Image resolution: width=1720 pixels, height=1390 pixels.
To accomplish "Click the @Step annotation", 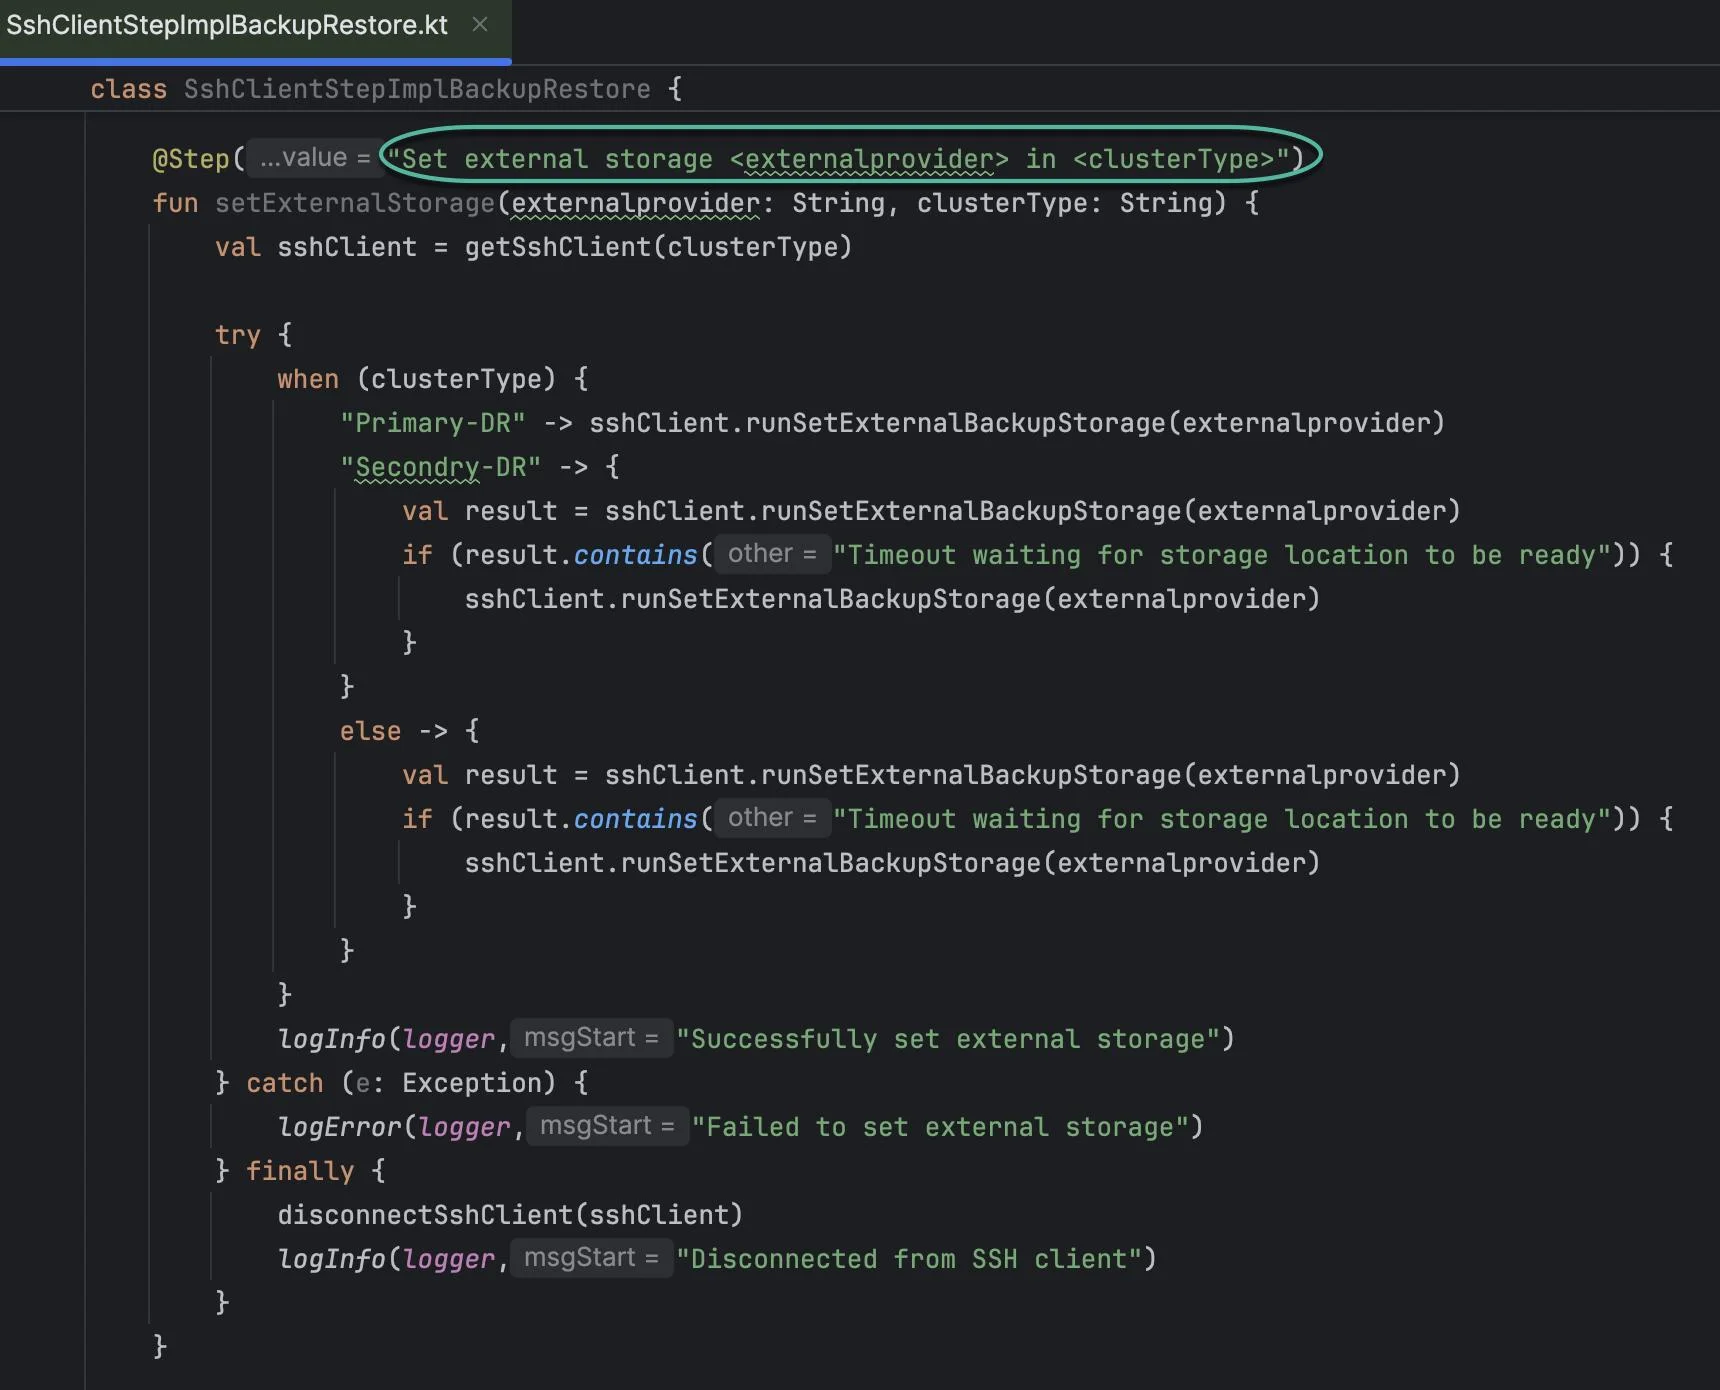I will [x=191, y=159].
